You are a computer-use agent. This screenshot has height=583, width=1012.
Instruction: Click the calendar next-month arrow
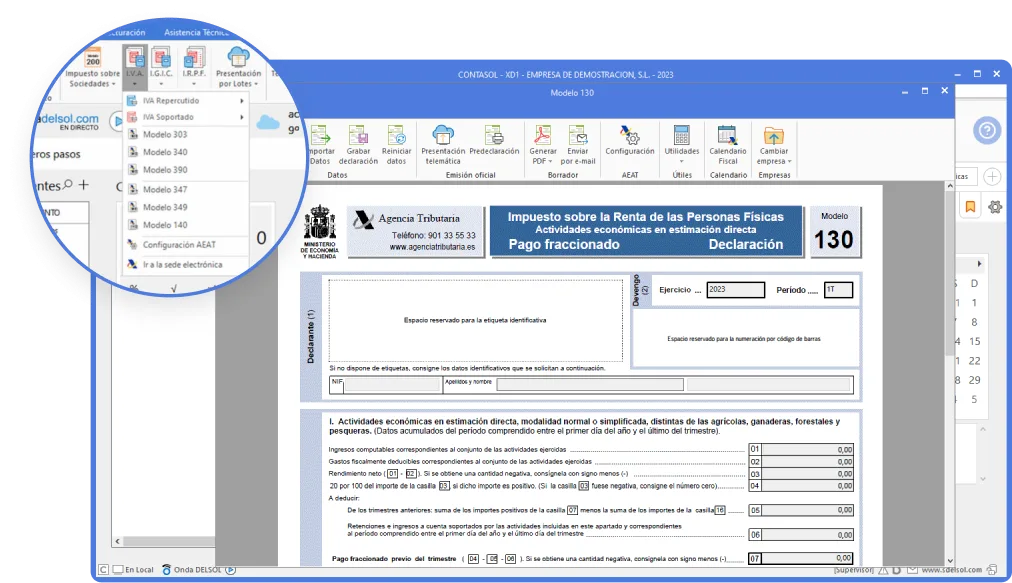979,264
